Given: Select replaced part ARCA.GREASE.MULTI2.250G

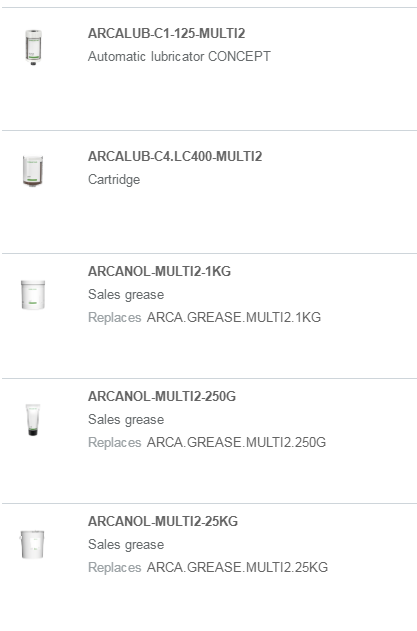Looking at the screenshot, I should tap(236, 443).
